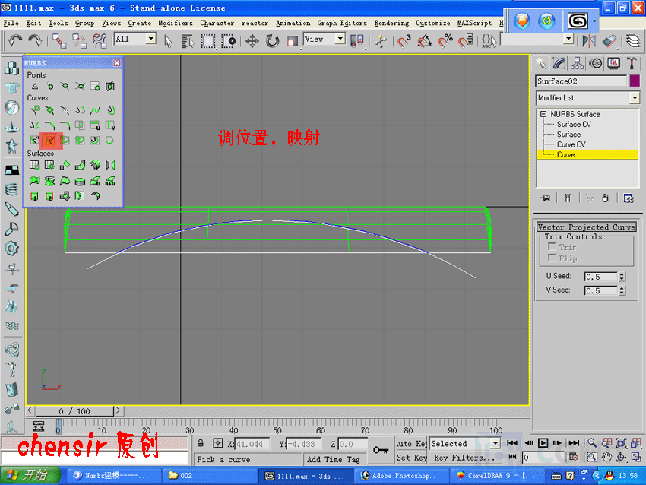Click Mirror Selected Objects icon
The height and width of the screenshot is (485, 646).
tap(589, 41)
